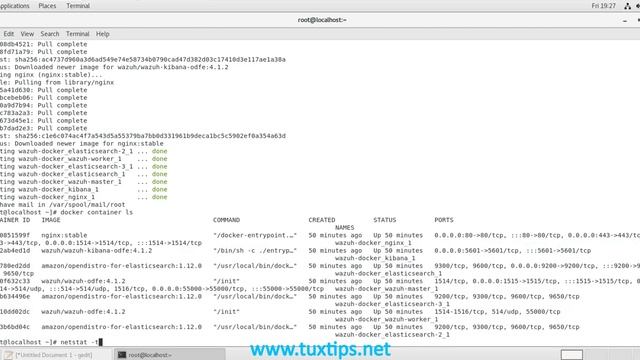The width and height of the screenshot is (640, 360).
Task: Open the Help menu of the terminal
Action: click(x=102, y=34)
